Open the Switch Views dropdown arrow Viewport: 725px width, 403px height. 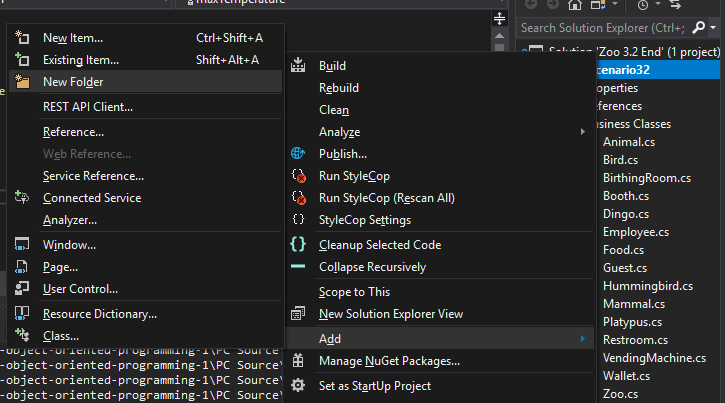click(x=614, y=4)
